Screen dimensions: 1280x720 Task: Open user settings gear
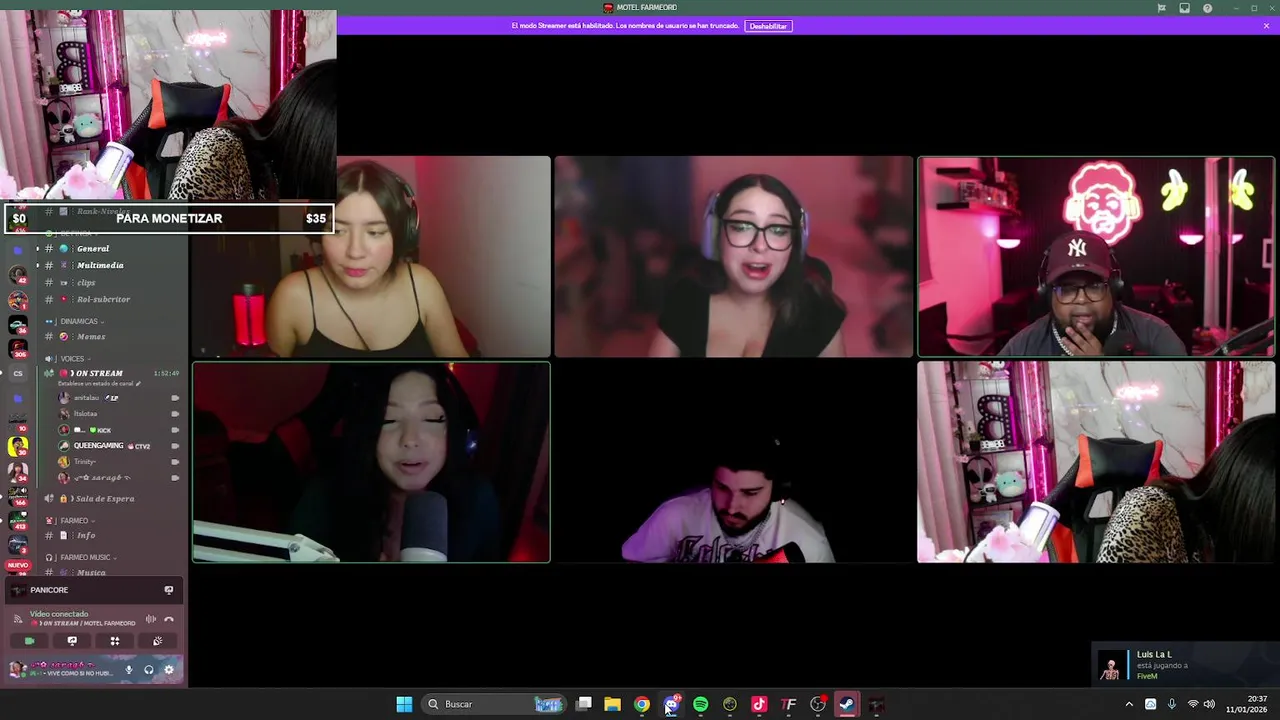[x=168, y=670]
